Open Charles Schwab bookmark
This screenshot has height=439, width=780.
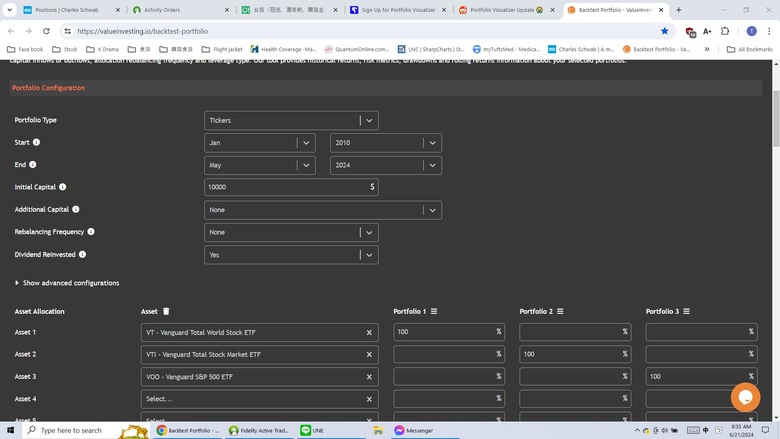(581, 49)
